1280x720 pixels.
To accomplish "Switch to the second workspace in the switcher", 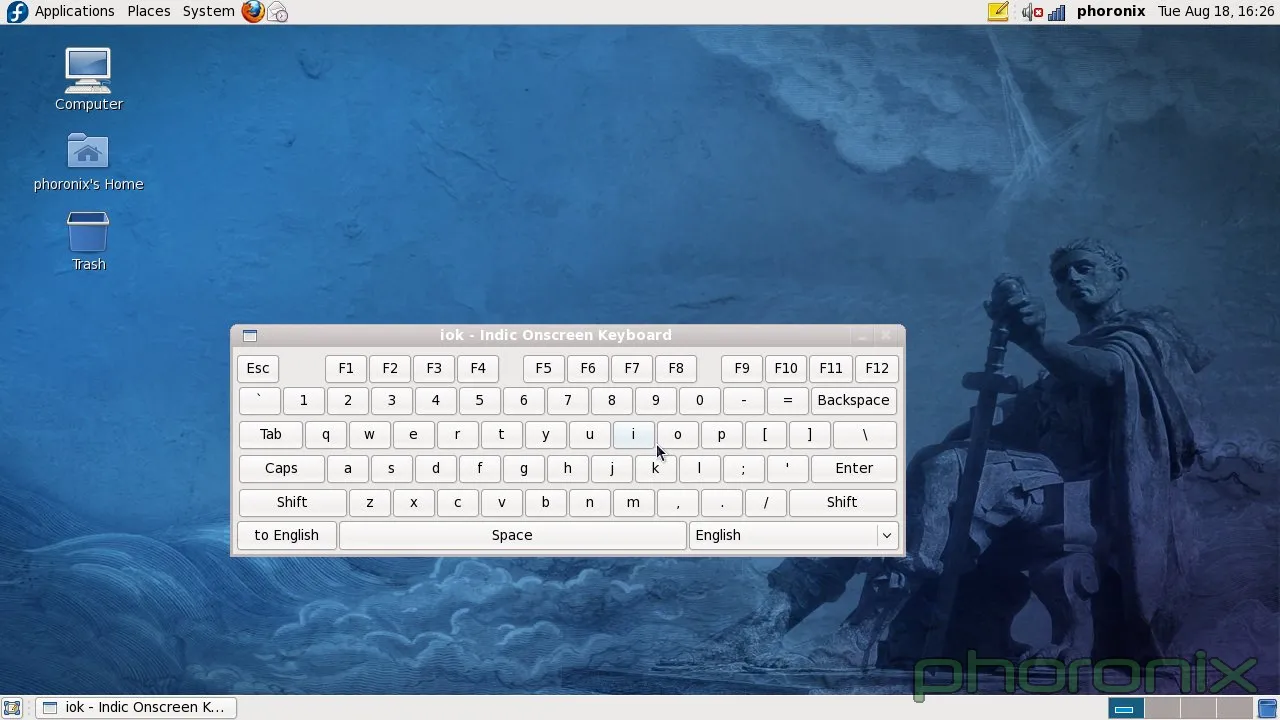I will [x=1162, y=708].
